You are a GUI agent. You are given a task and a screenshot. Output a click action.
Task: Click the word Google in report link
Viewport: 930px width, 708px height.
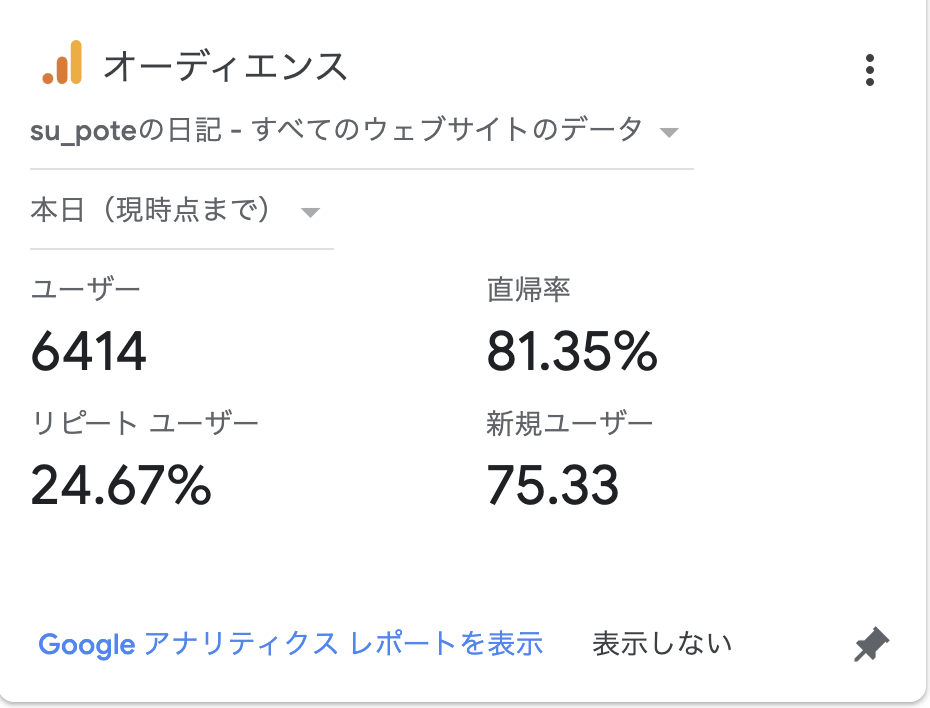(87, 645)
